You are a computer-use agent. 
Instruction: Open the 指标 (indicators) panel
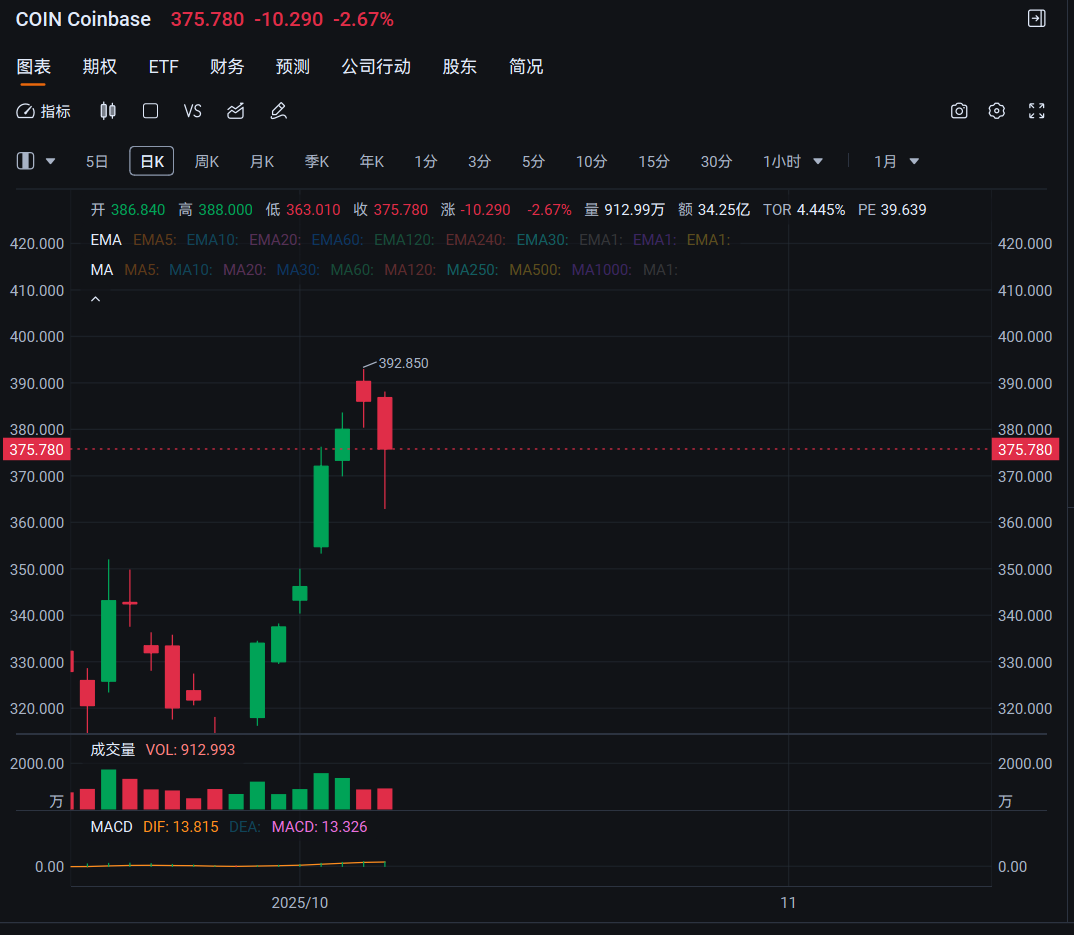pos(43,111)
